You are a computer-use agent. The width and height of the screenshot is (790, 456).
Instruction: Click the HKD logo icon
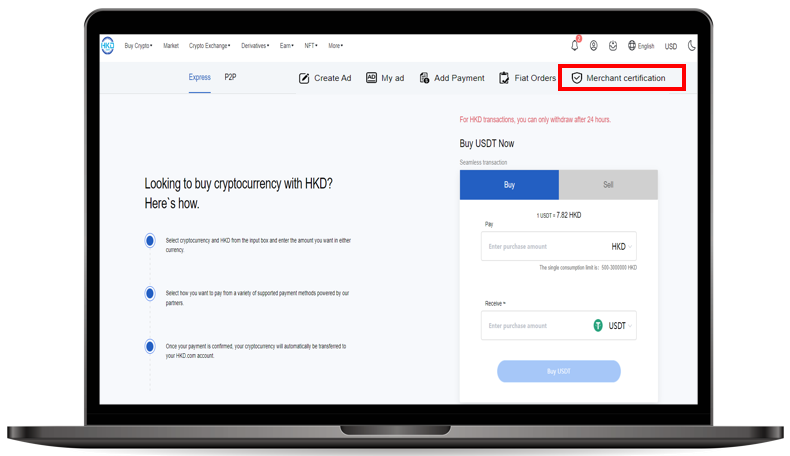point(107,46)
